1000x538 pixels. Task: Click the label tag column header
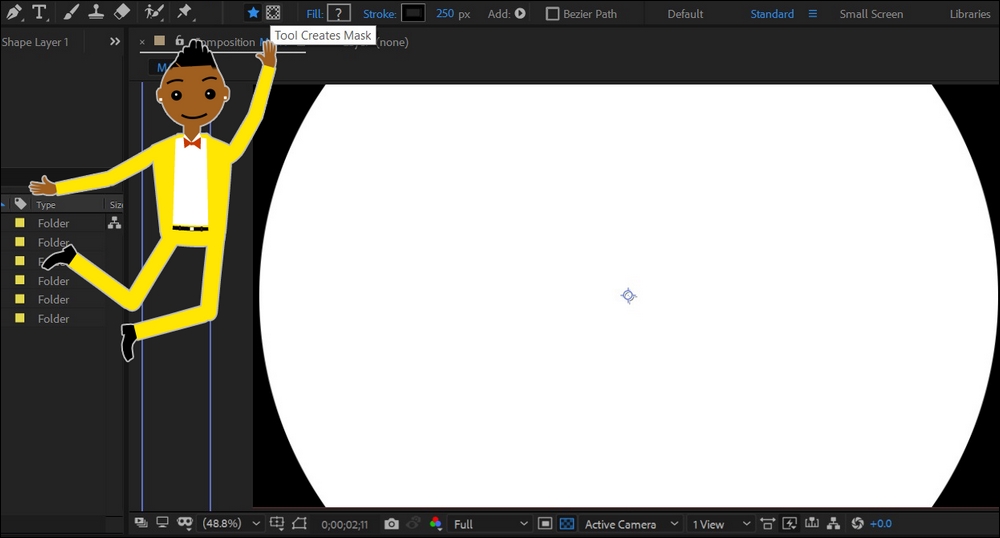(21, 204)
